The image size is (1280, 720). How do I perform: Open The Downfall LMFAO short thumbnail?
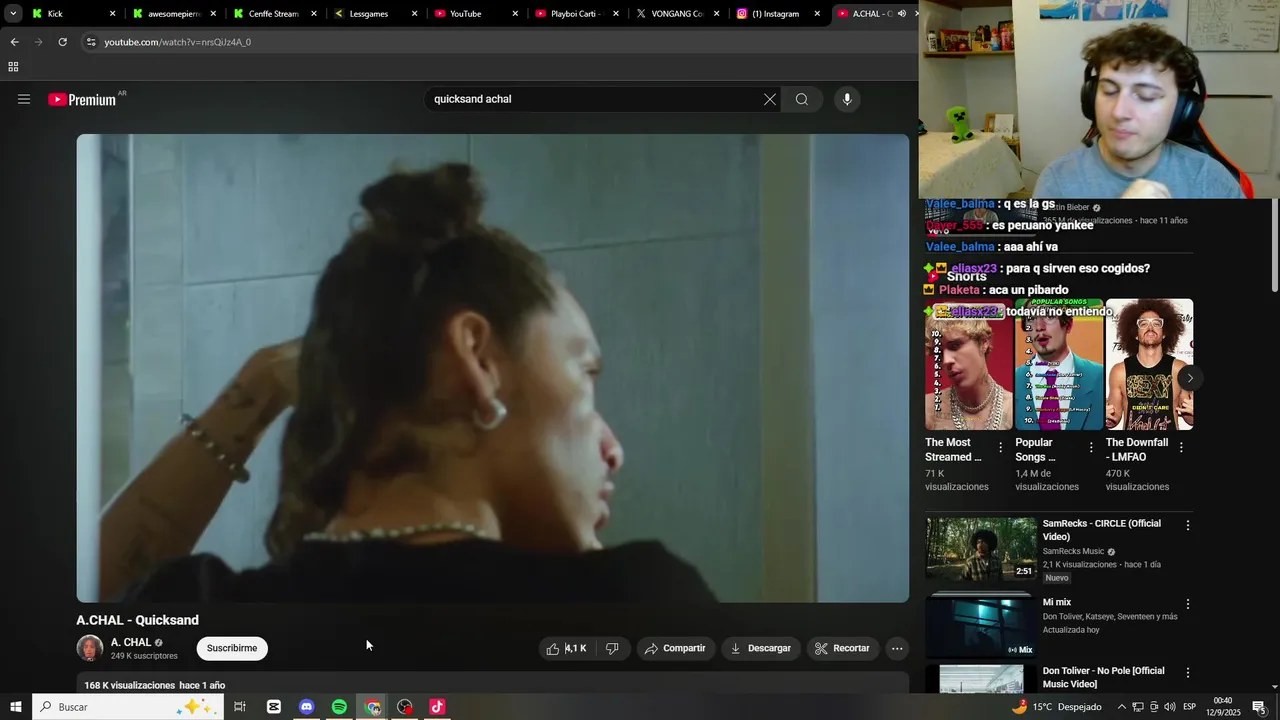(x=1149, y=365)
